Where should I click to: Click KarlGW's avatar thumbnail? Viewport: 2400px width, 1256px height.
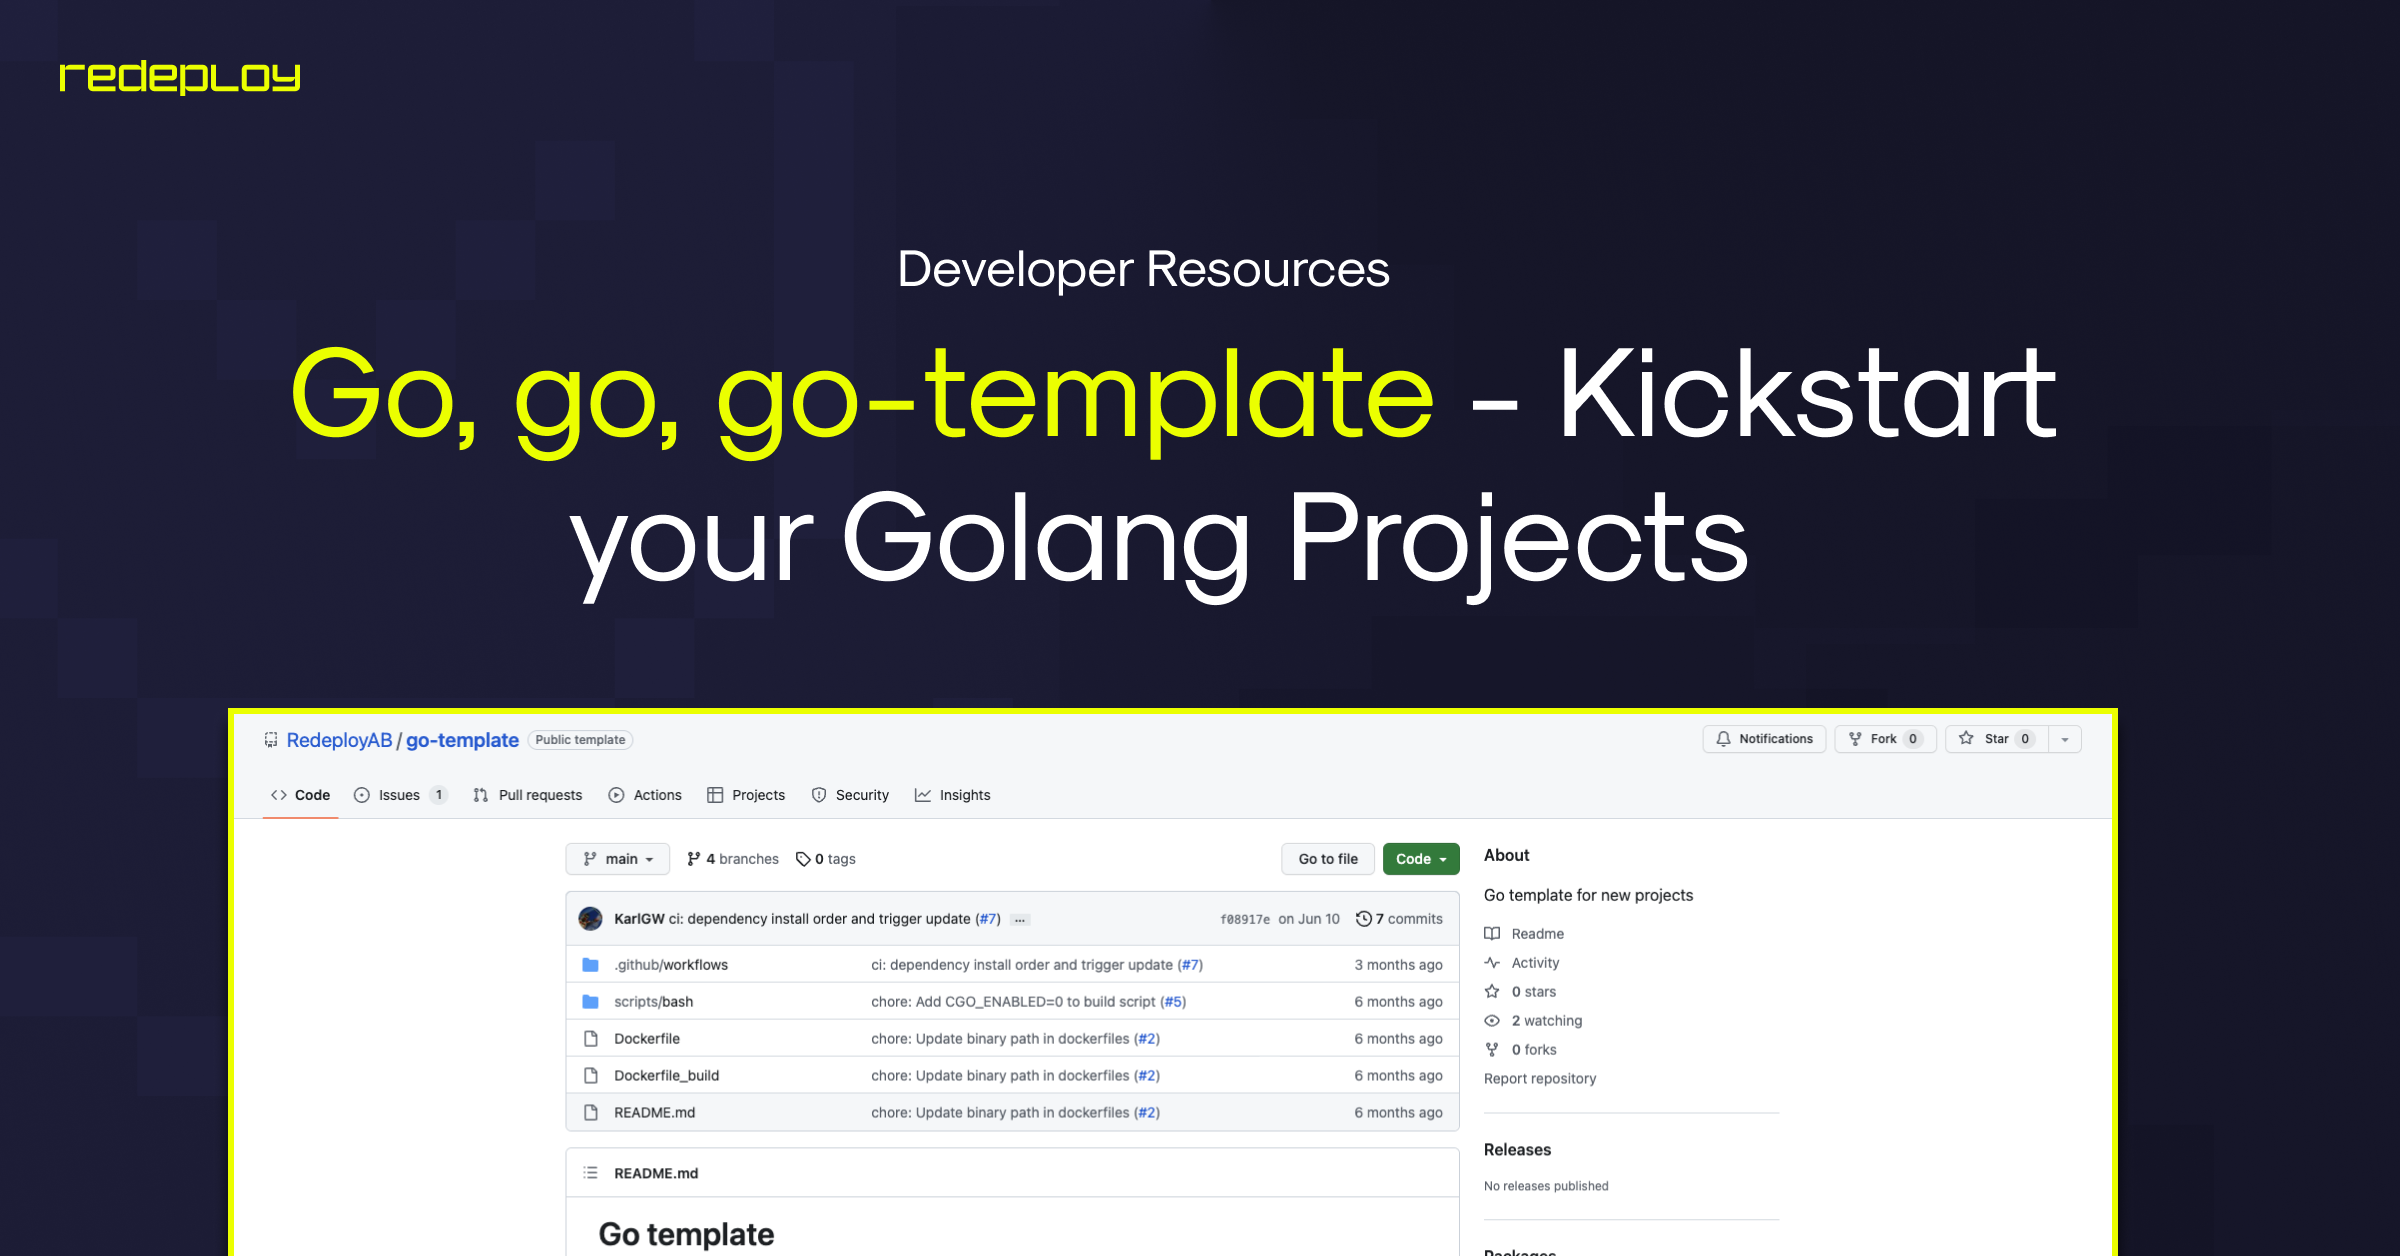(590, 919)
